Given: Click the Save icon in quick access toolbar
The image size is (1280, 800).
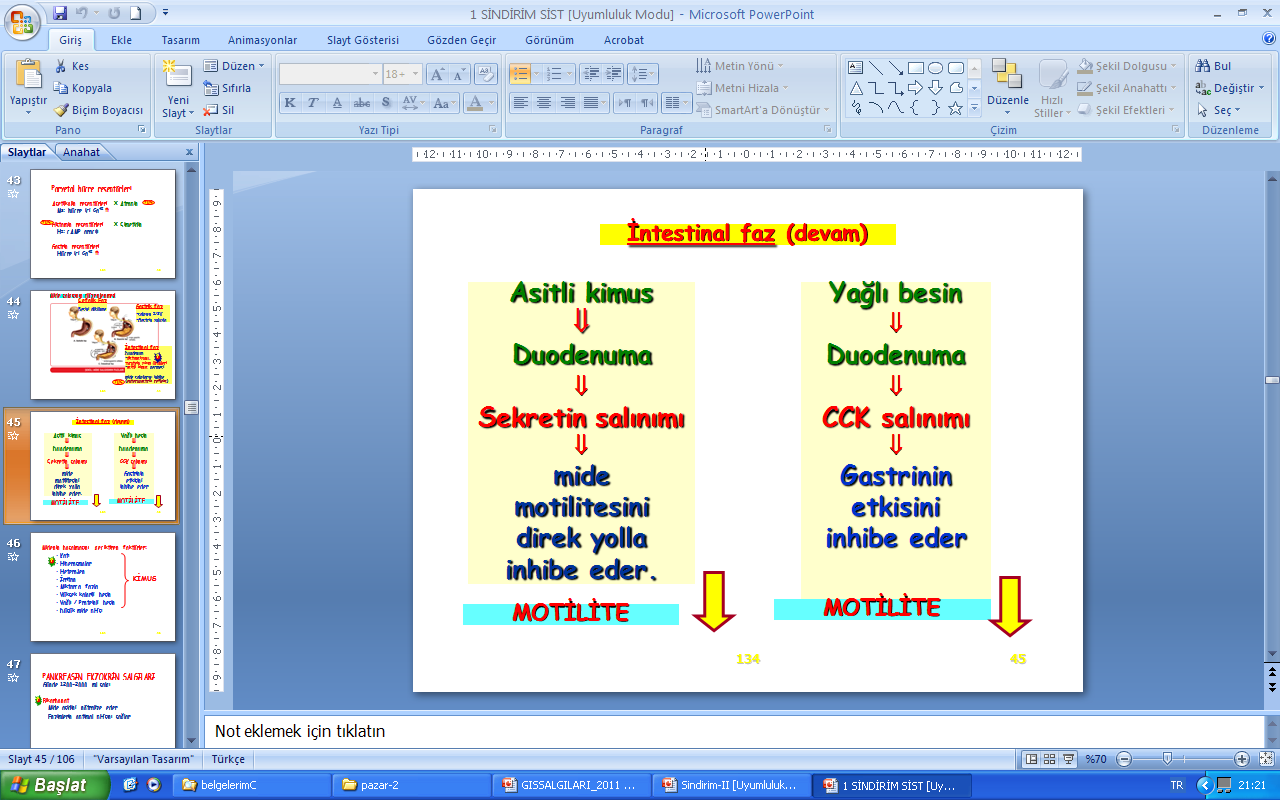Looking at the screenshot, I should point(60,14).
